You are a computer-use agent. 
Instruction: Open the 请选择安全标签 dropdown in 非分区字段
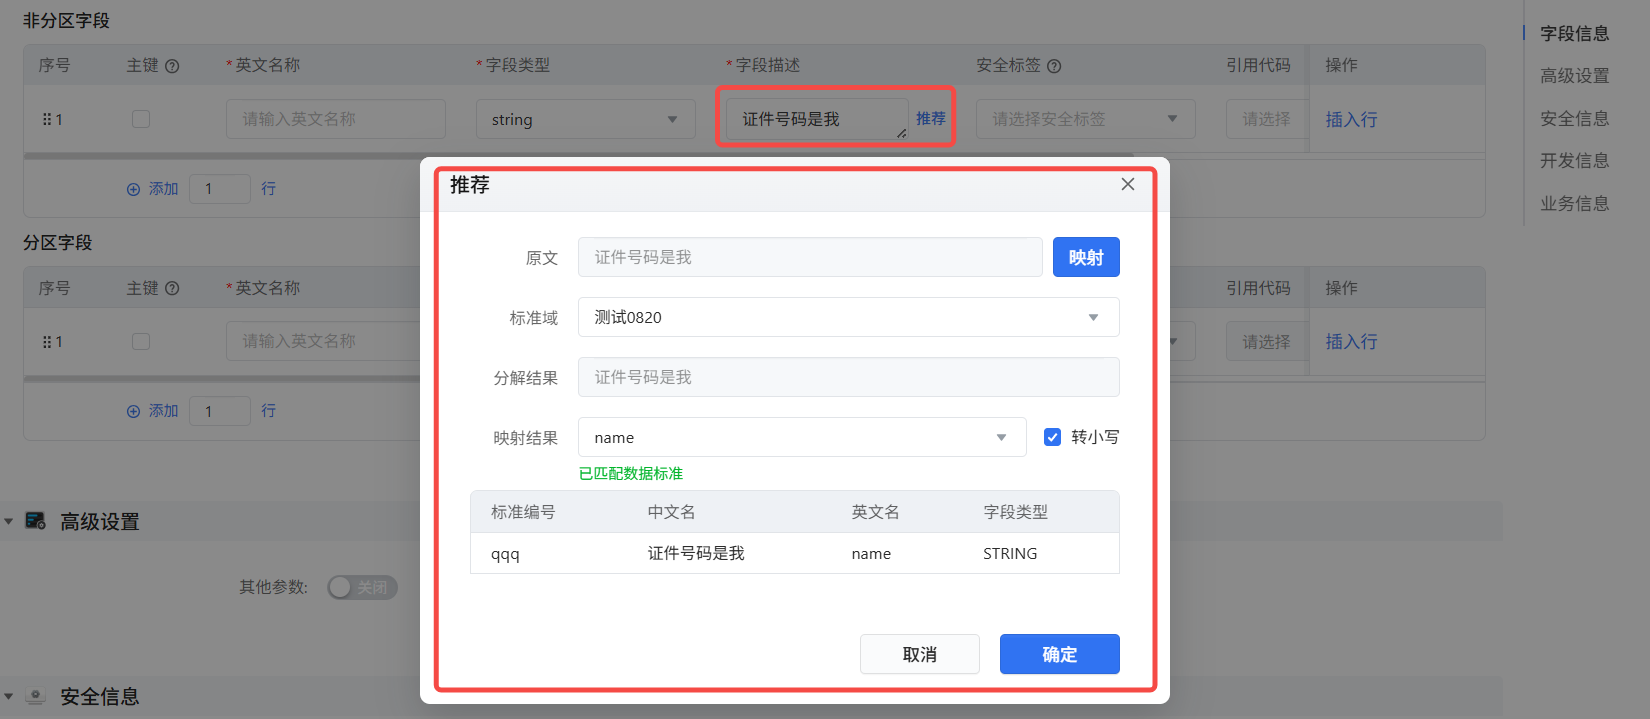pos(1086,119)
